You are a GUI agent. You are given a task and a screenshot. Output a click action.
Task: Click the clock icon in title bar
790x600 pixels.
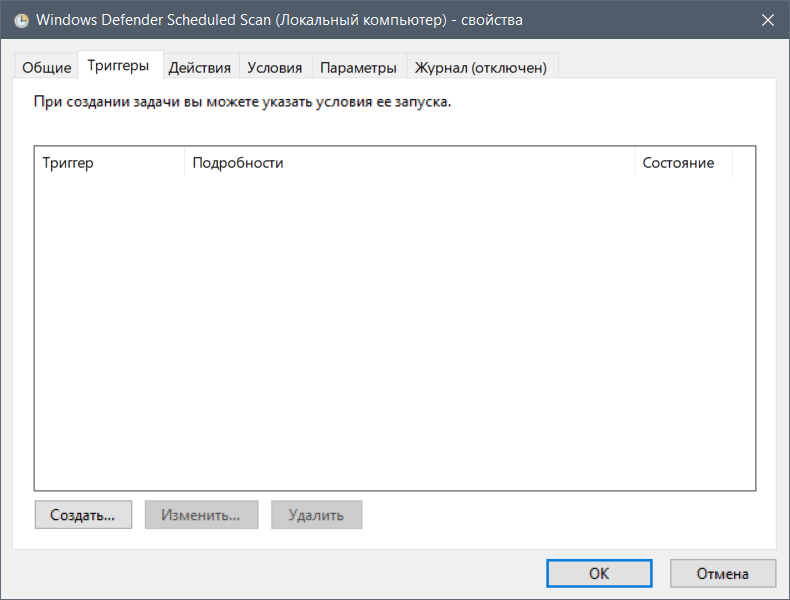tap(21, 20)
